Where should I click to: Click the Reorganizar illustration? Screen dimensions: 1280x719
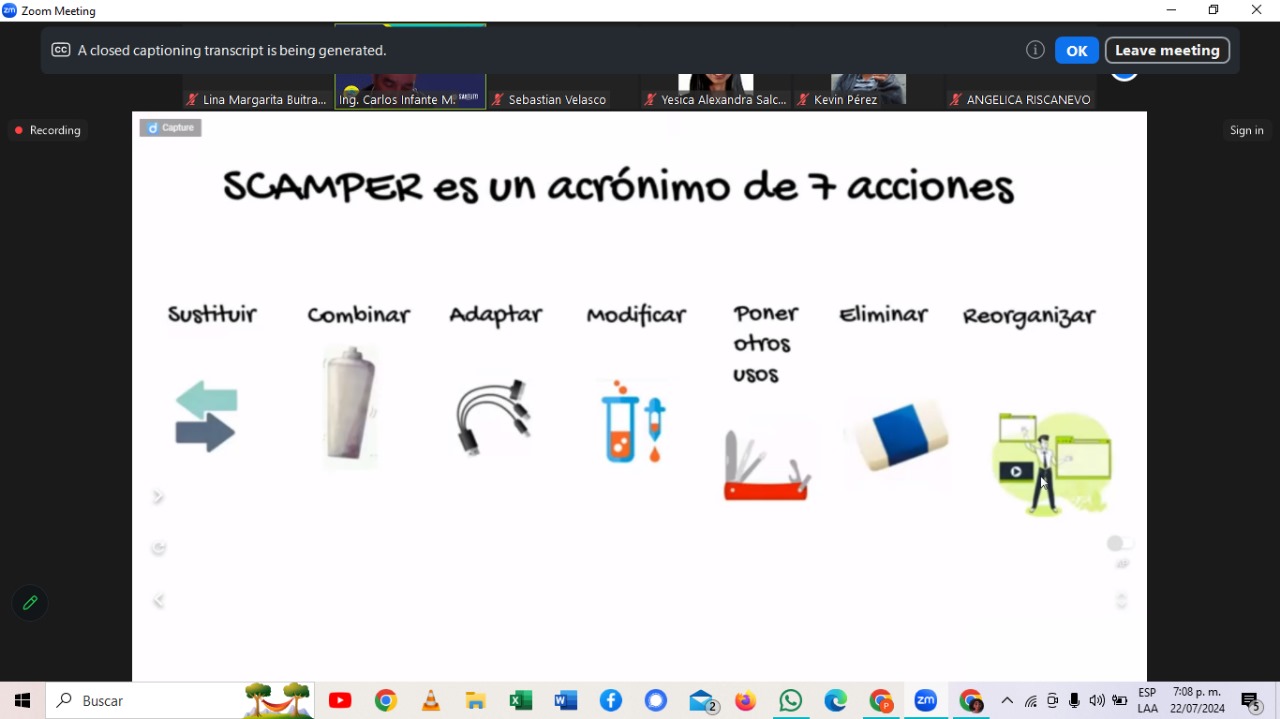pyautogui.click(x=1052, y=462)
